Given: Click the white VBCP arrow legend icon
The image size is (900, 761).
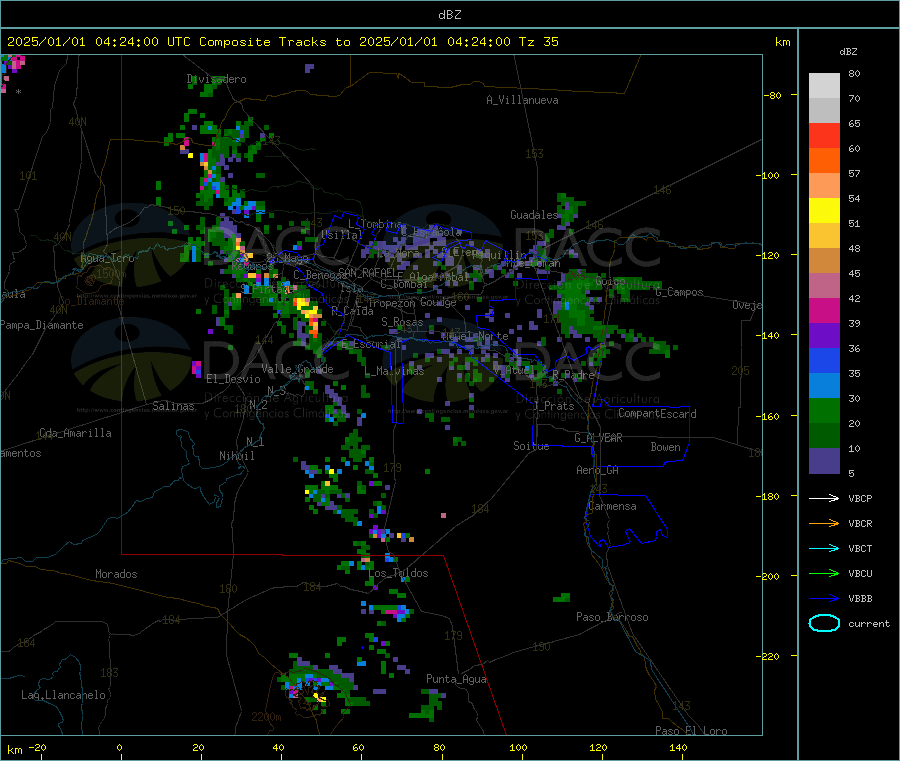Looking at the screenshot, I should click(824, 498).
